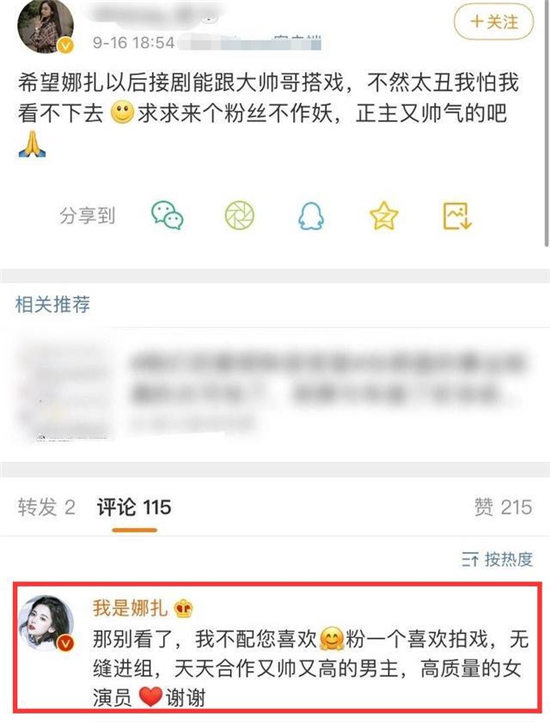Tap the post timestamp 9-16 18:54
The height and width of the screenshot is (722, 550).
click(x=134, y=43)
